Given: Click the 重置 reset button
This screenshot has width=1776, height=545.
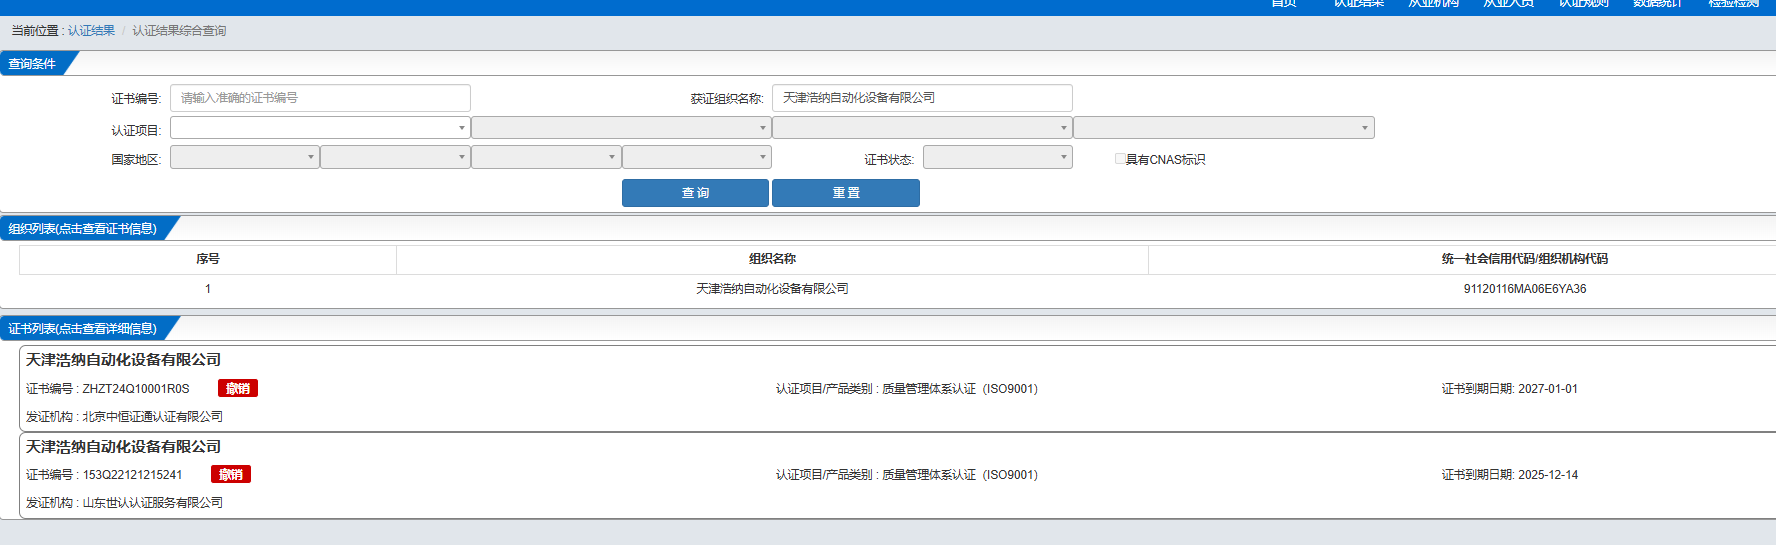Looking at the screenshot, I should tap(846, 193).
